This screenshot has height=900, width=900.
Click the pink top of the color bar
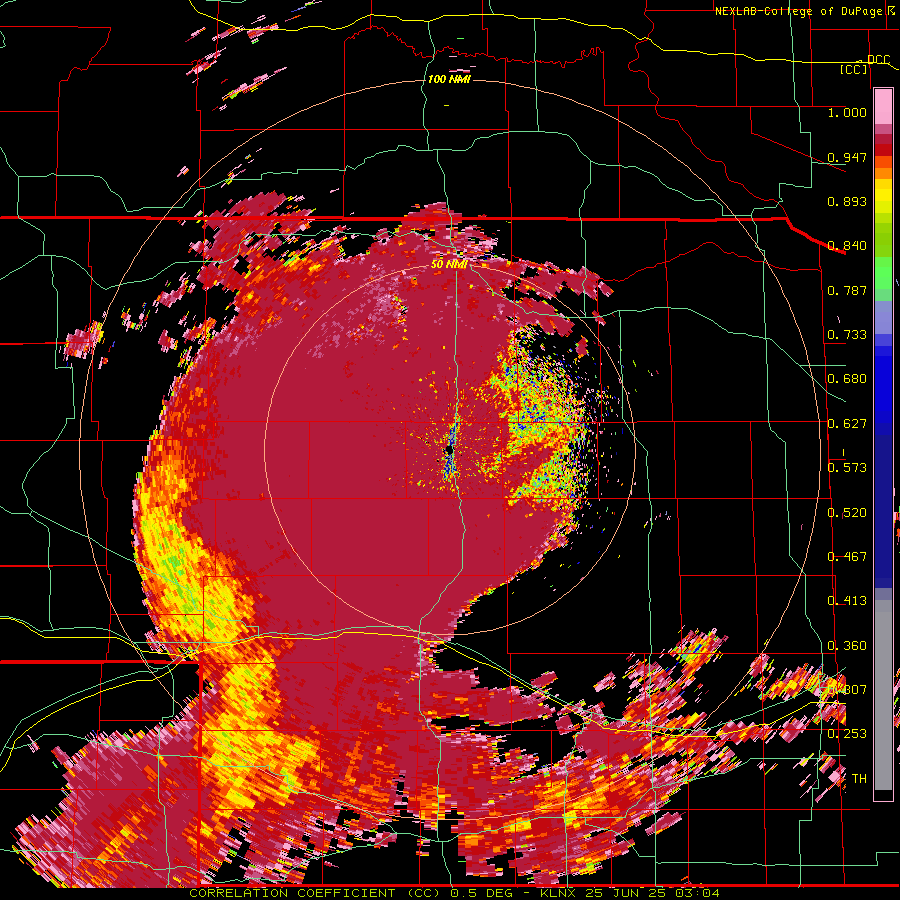pyautogui.click(x=883, y=106)
